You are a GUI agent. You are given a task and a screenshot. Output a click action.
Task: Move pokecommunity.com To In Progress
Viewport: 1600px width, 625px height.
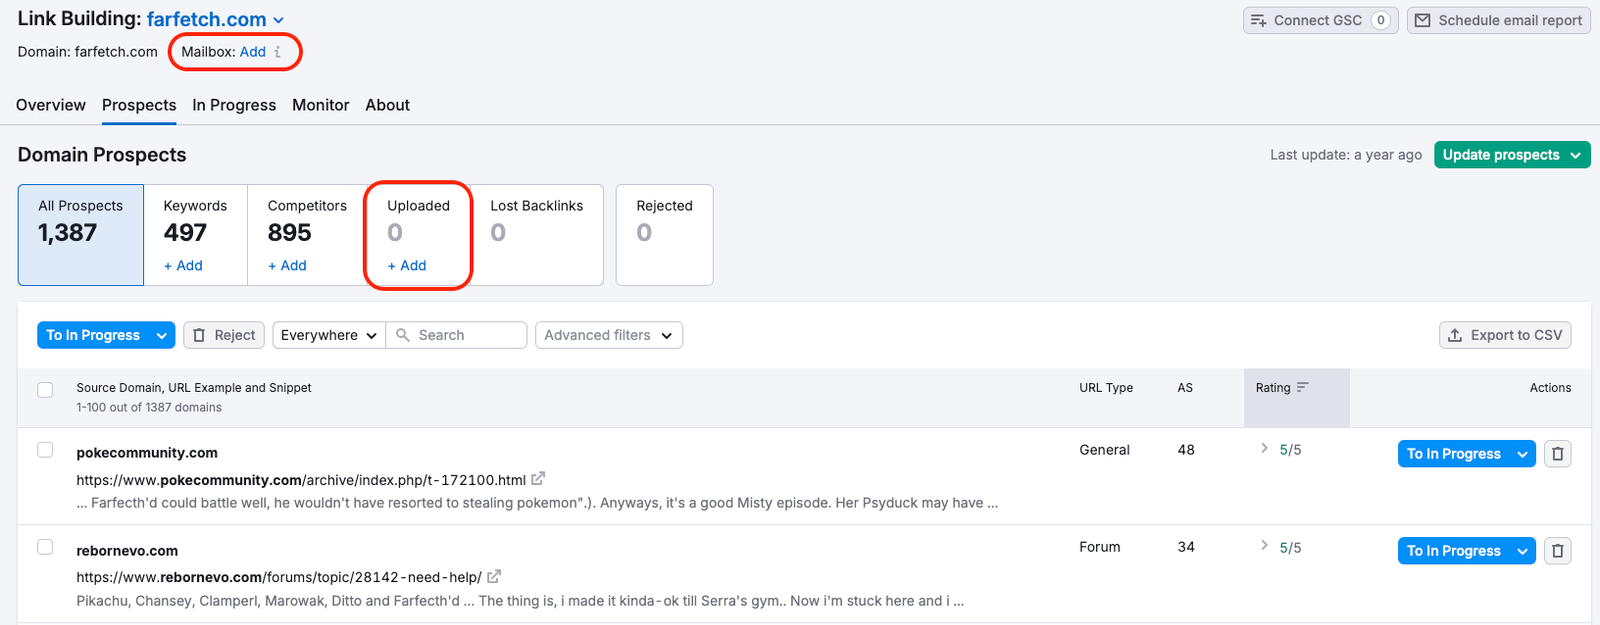point(1454,454)
